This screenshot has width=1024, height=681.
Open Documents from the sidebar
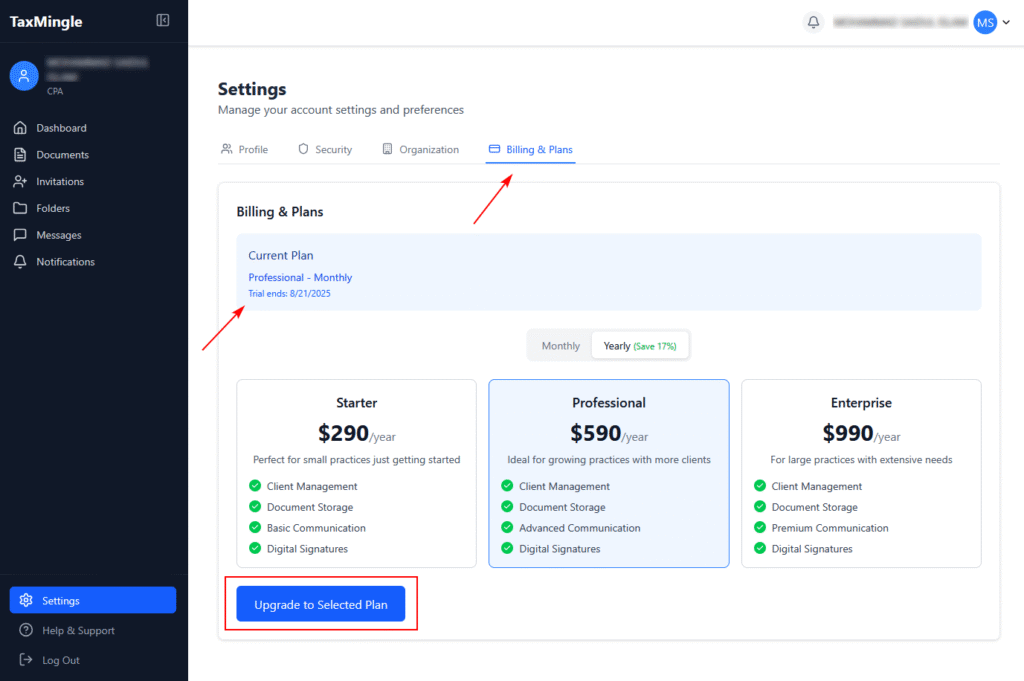click(62, 155)
